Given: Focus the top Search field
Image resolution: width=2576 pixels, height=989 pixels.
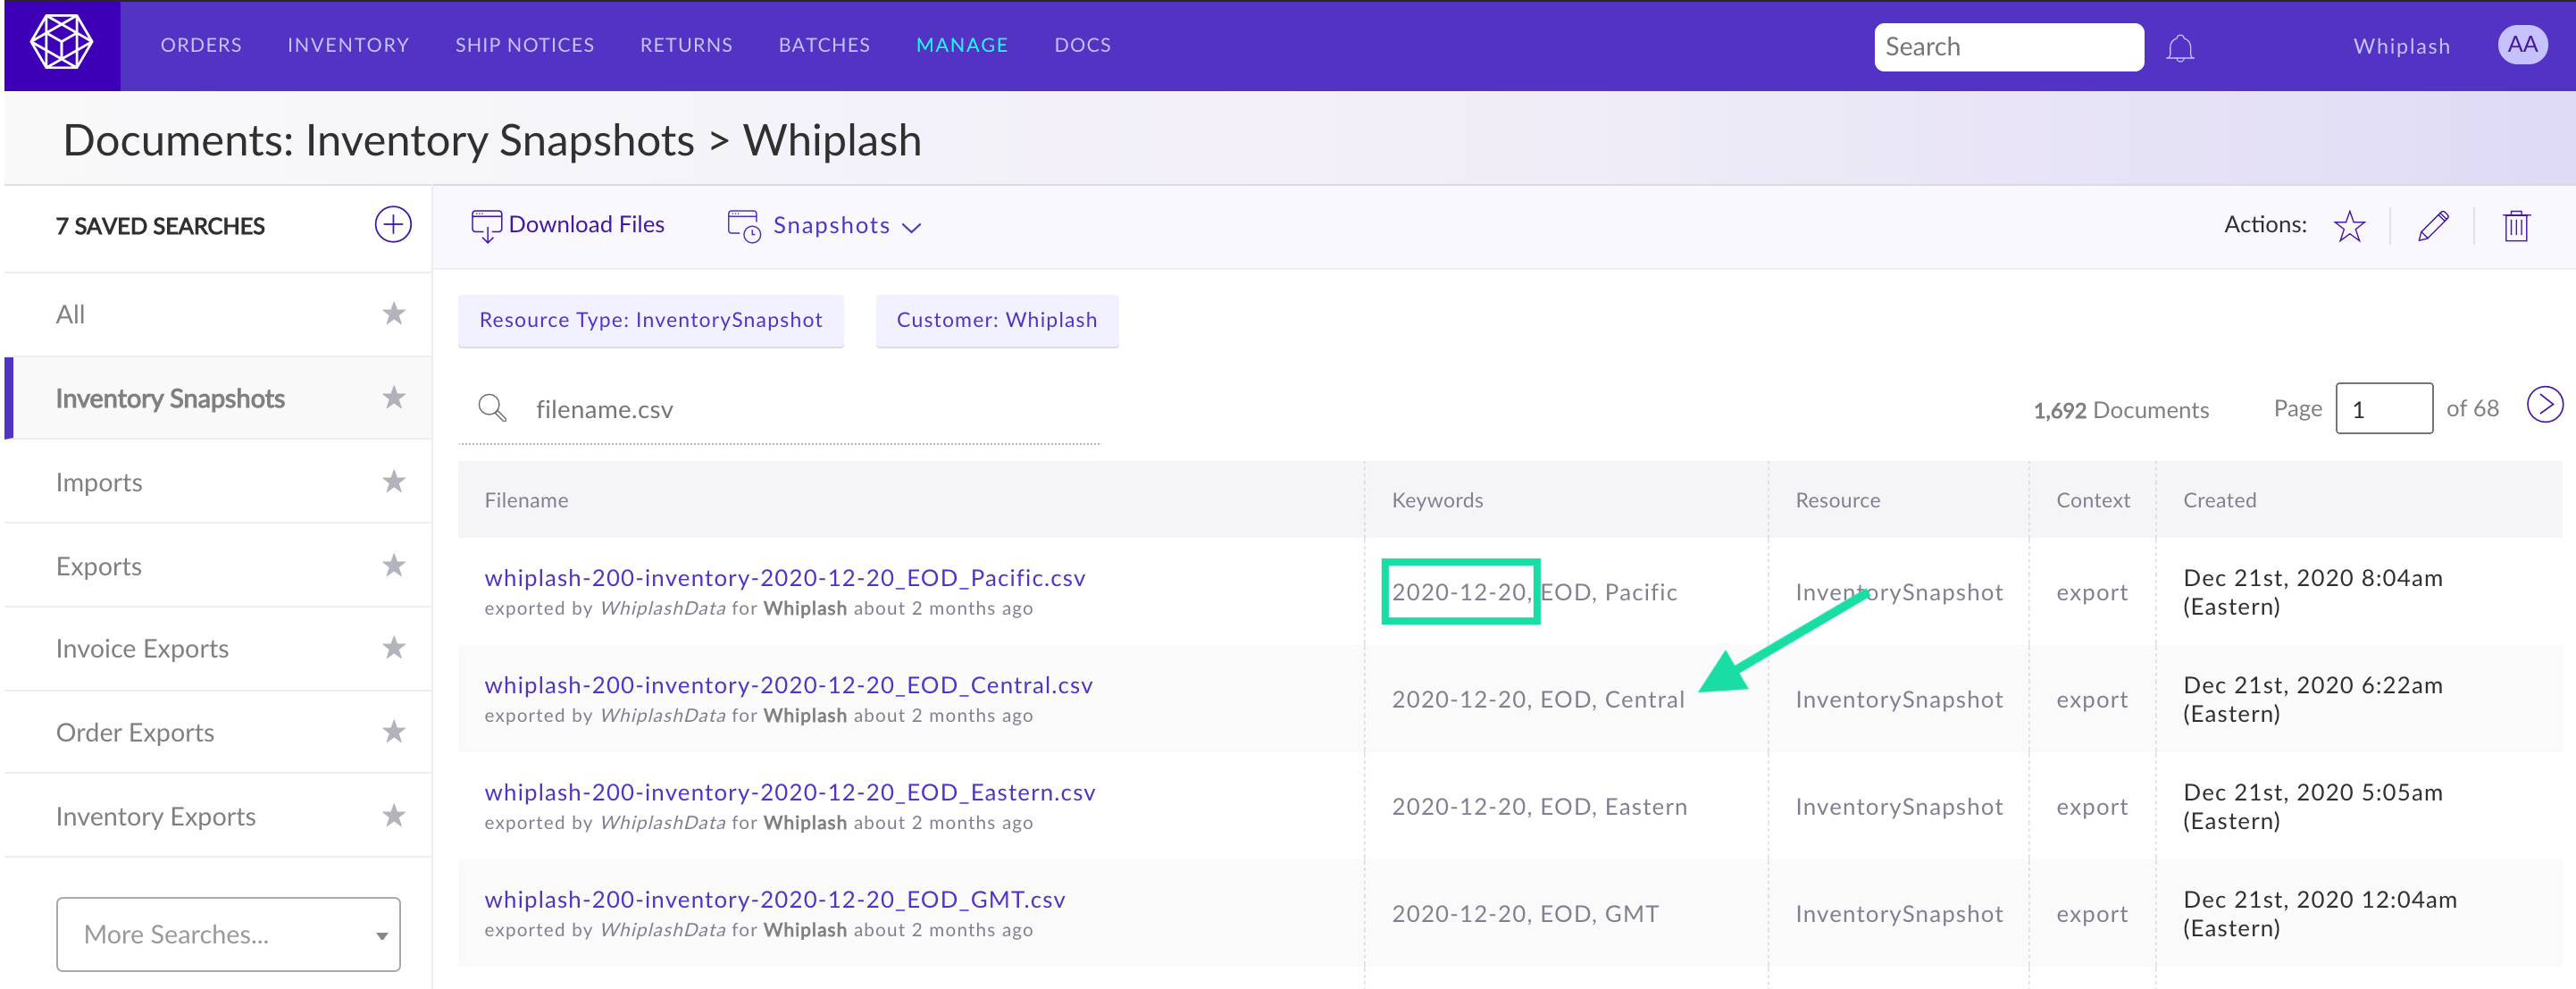Looking at the screenshot, I should (x=2008, y=47).
